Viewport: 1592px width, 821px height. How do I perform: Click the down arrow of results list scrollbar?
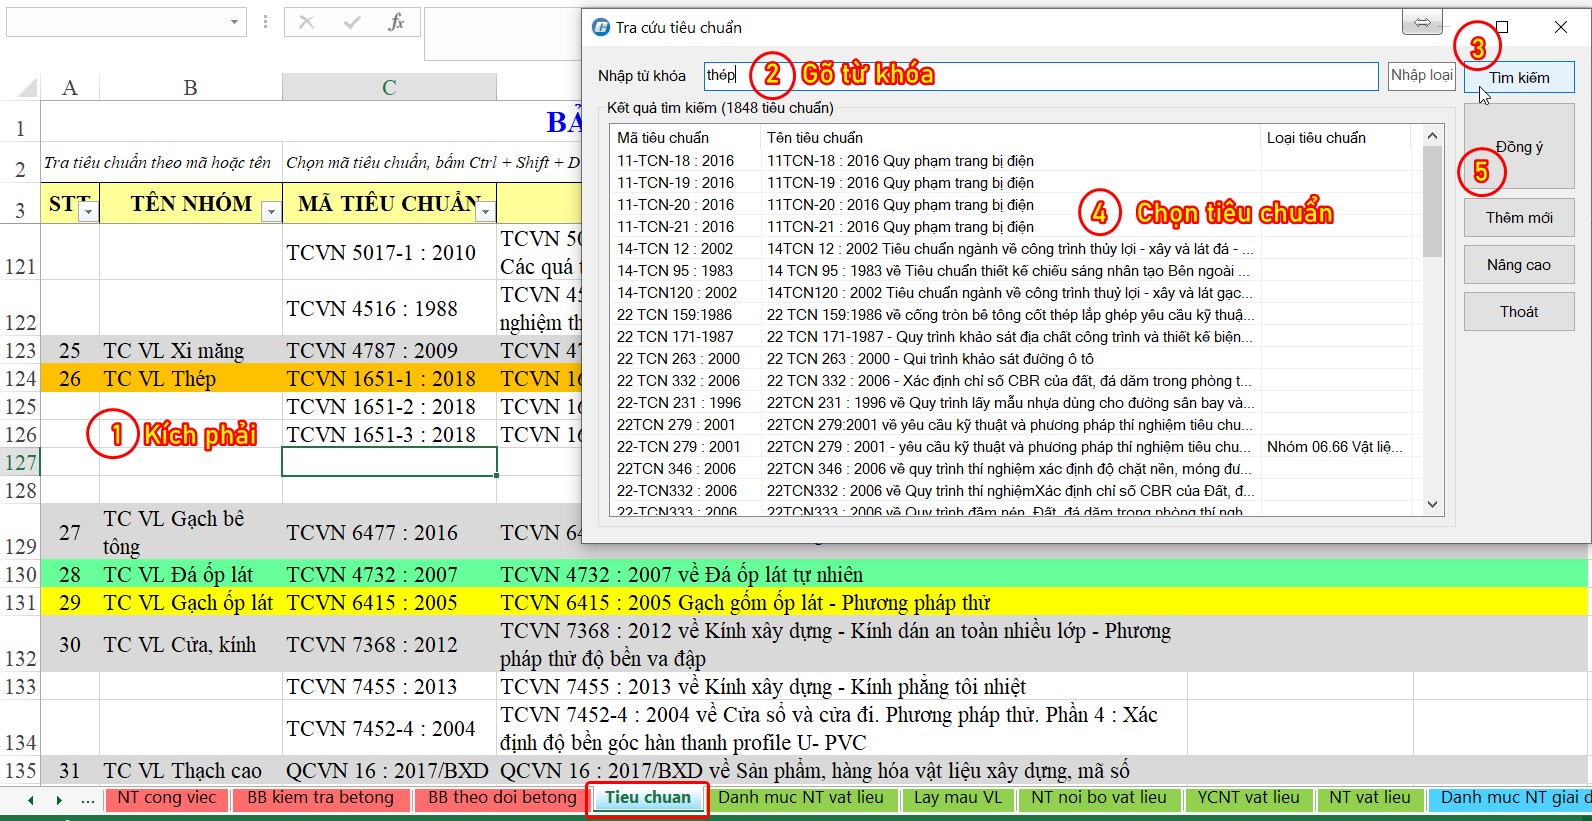point(1432,505)
